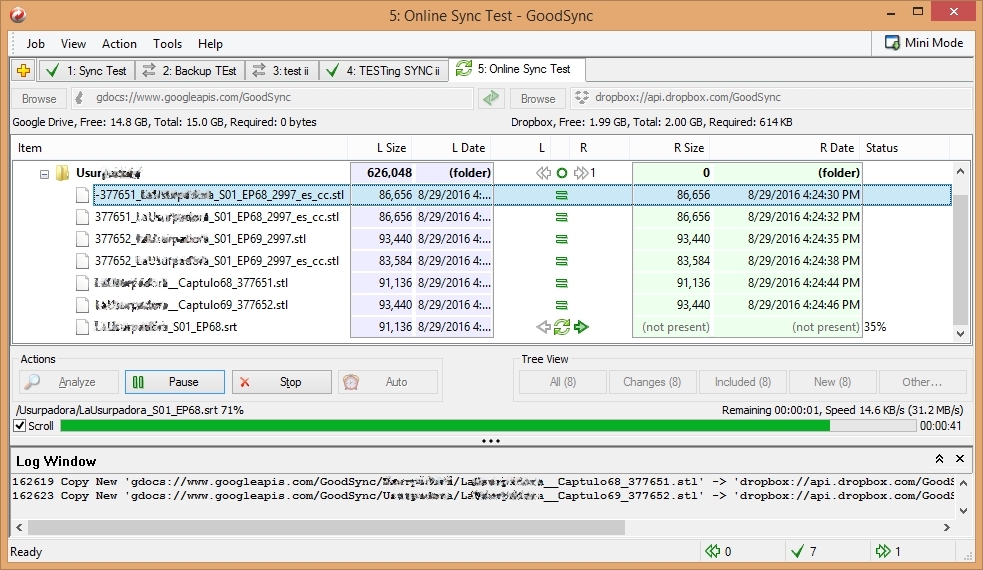Image resolution: width=983 pixels, height=570 pixels.
Task: Click equal icon for Captulo68_377651.stl row
Action: (562, 283)
